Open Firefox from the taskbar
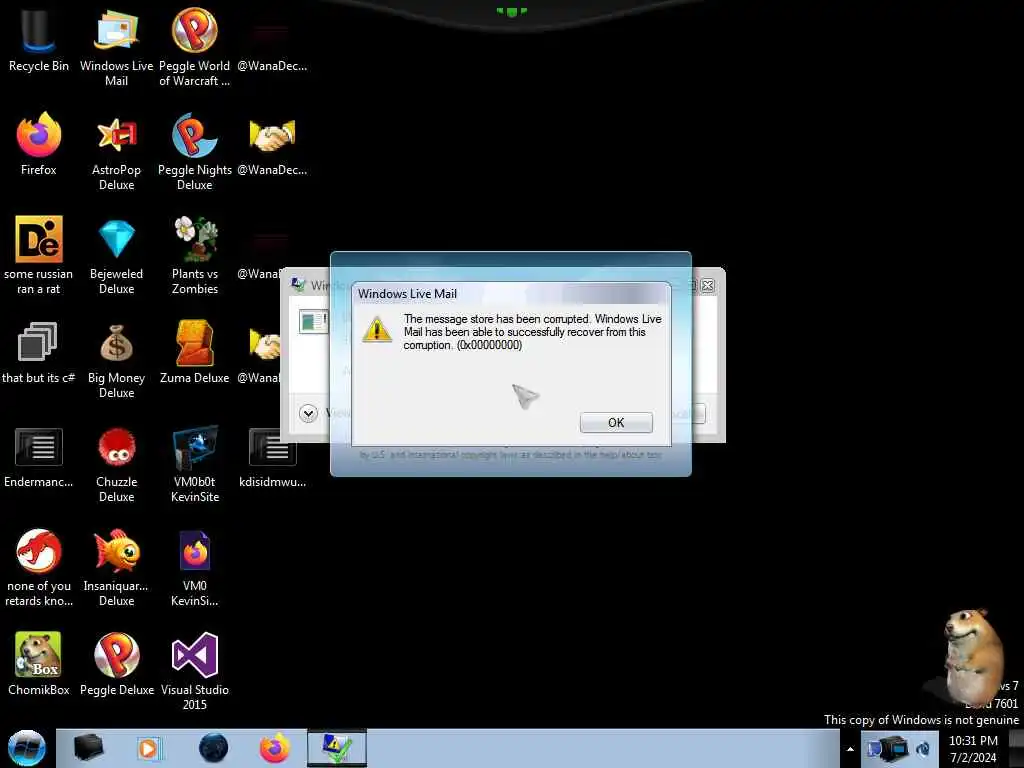 pyautogui.click(x=275, y=748)
